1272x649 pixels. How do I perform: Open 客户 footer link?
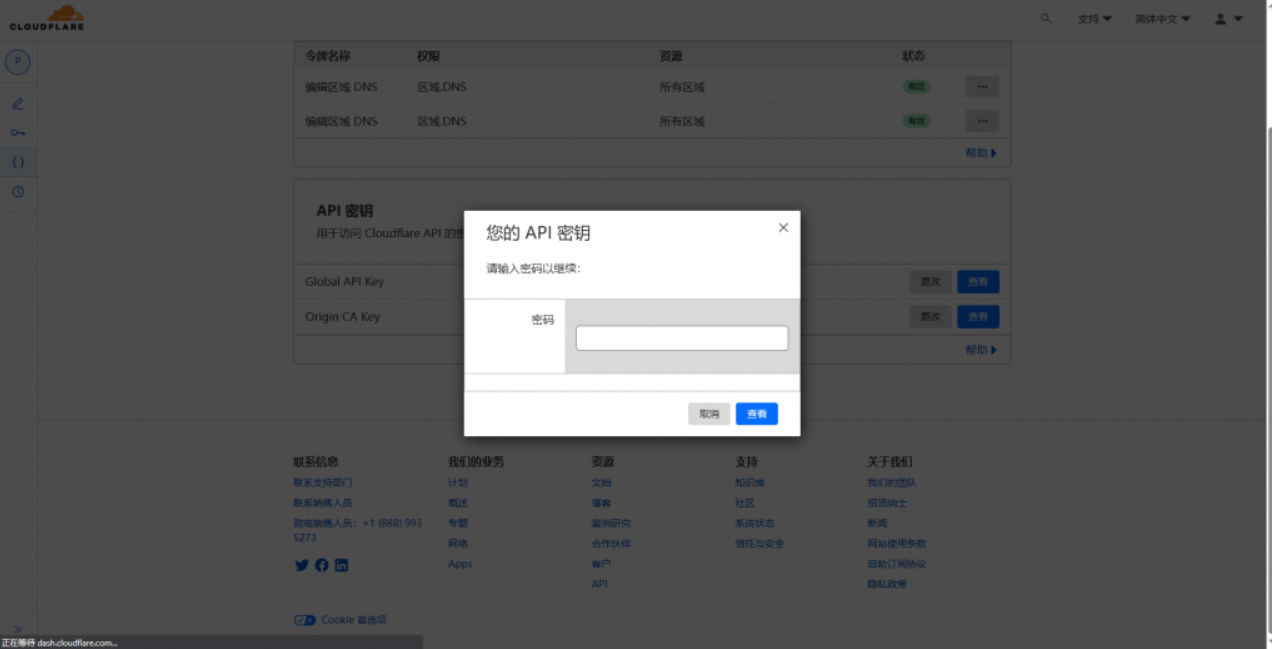point(601,564)
